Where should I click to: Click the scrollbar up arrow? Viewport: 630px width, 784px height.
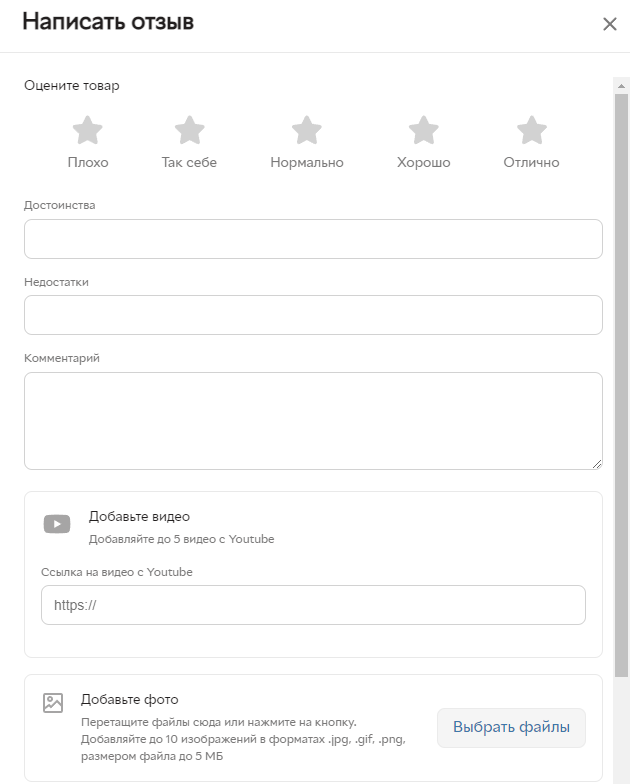coord(621,86)
